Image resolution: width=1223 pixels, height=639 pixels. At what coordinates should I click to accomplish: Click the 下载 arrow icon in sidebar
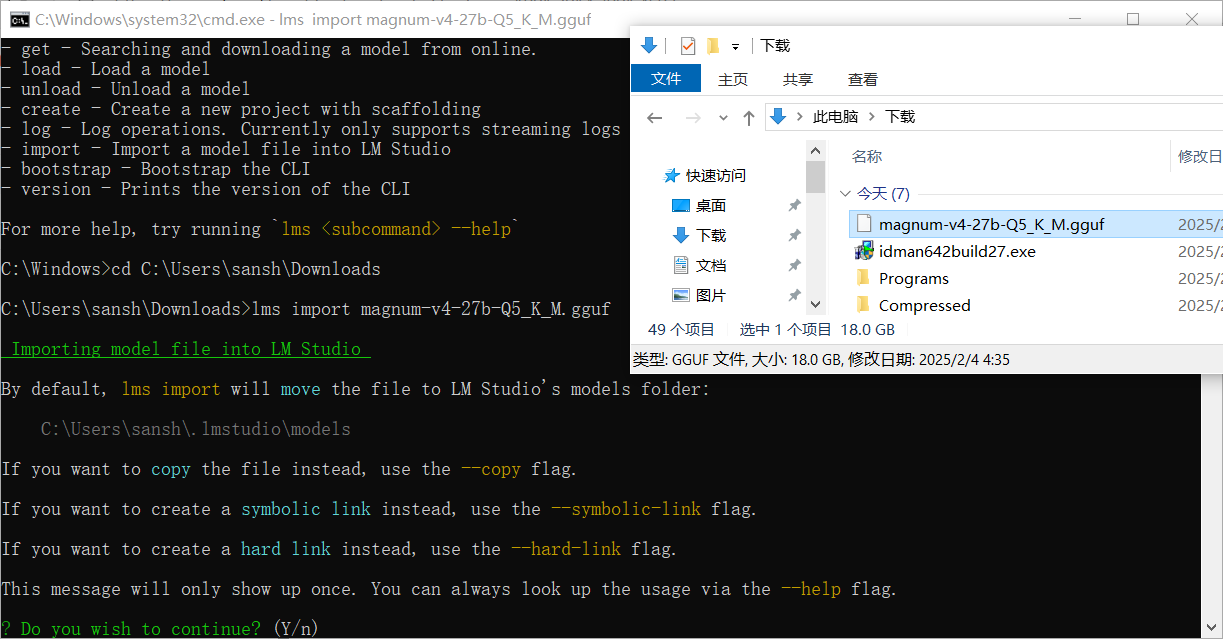681,235
